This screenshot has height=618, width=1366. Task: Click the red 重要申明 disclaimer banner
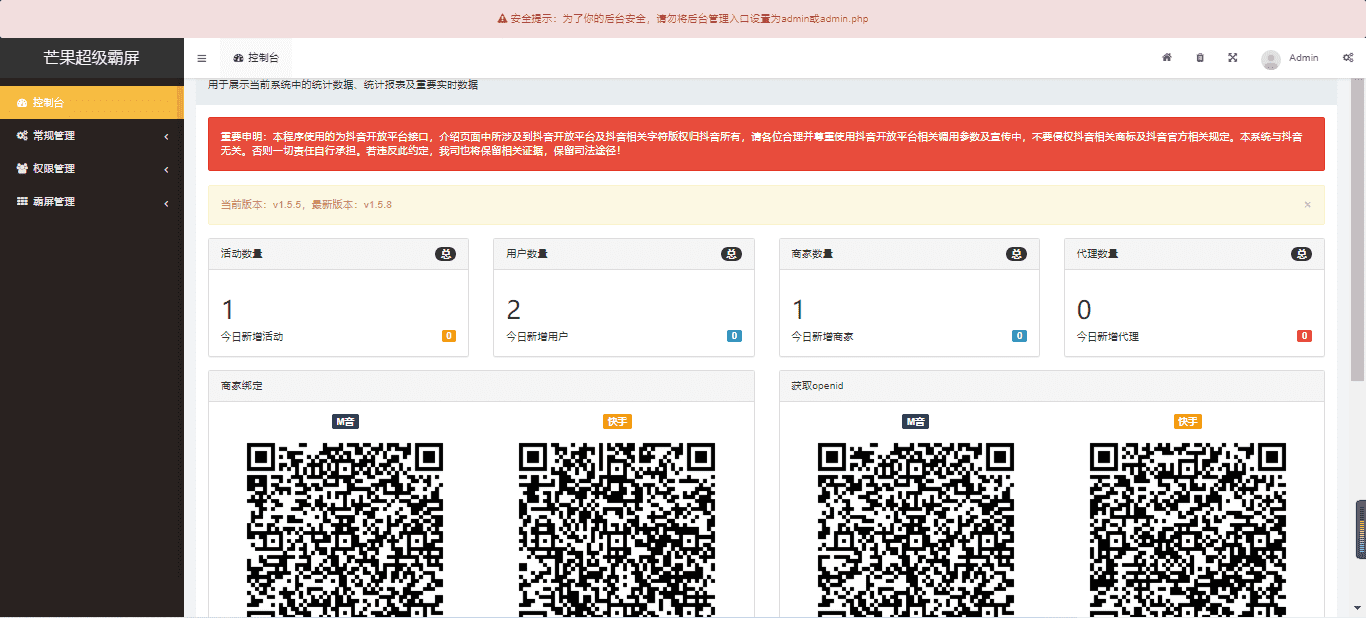(766, 144)
